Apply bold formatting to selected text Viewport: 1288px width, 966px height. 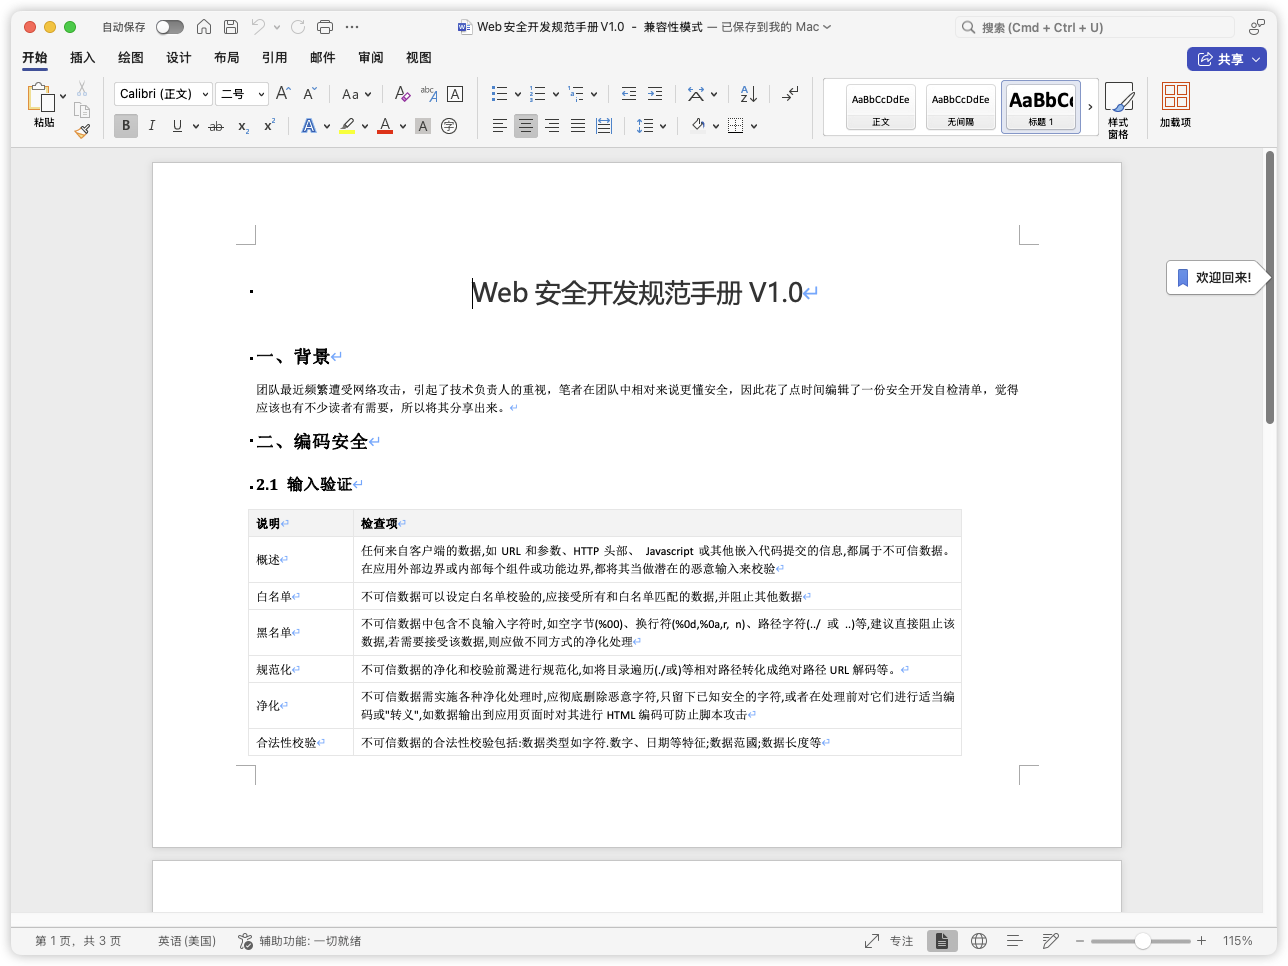[x=126, y=126]
